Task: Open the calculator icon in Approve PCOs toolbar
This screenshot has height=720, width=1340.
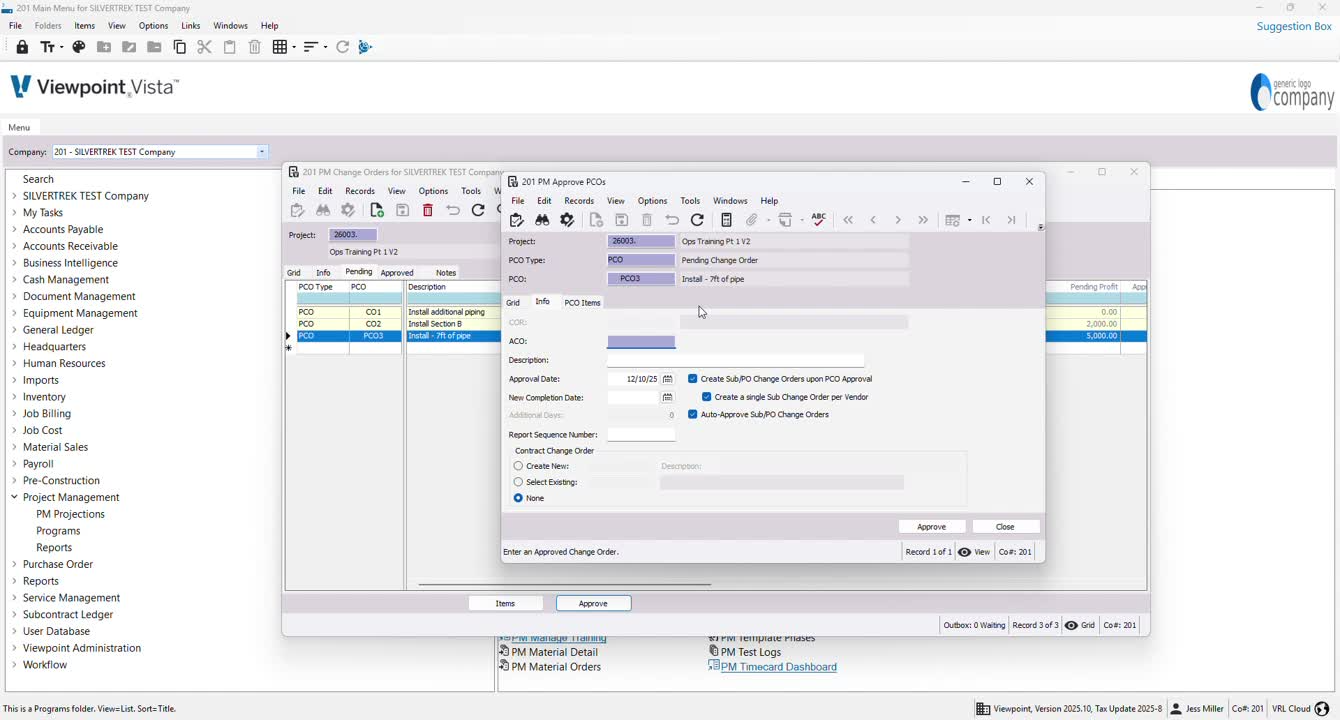Action: point(727,220)
